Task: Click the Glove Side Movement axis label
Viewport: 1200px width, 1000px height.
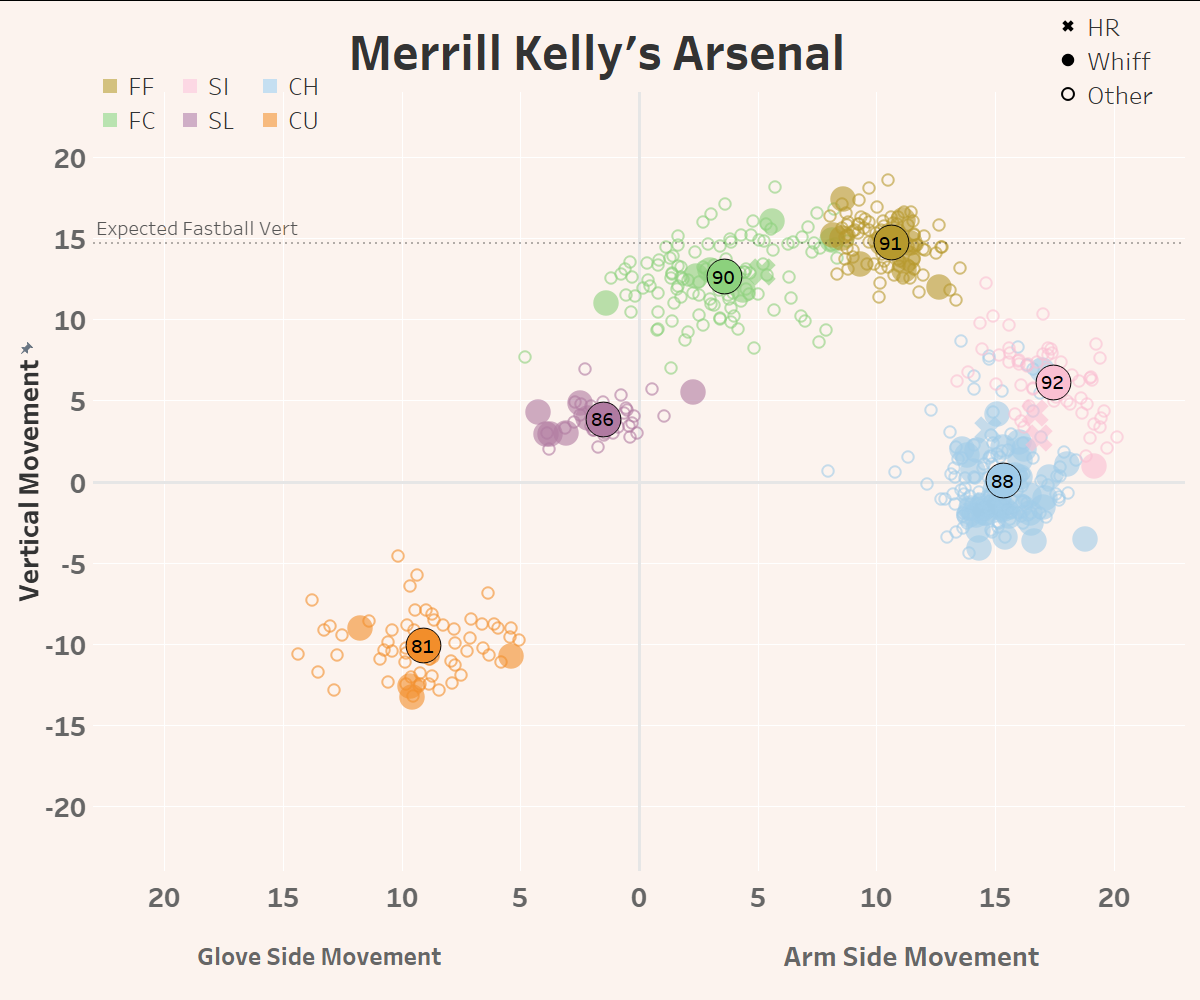Action: [319, 957]
